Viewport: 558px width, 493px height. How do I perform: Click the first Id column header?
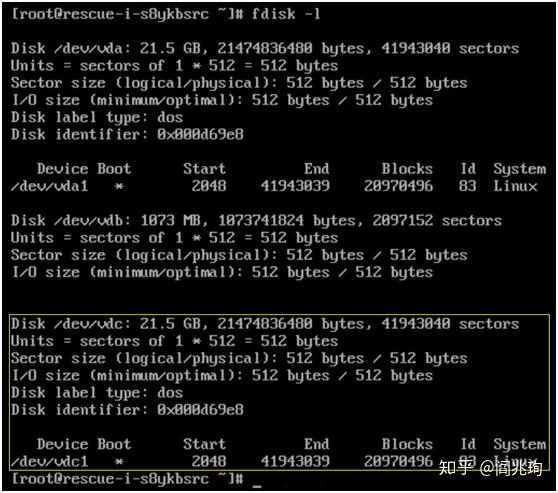[468, 169]
